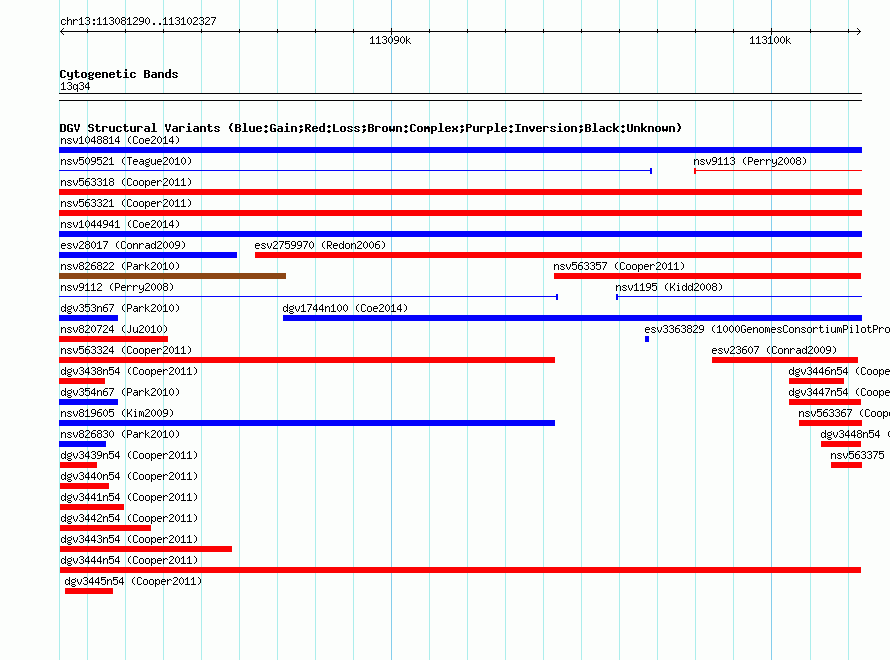The width and height of the screenshot is (890, 660).
Task: Click the 113100k ruler tick label
Action: 770,40
